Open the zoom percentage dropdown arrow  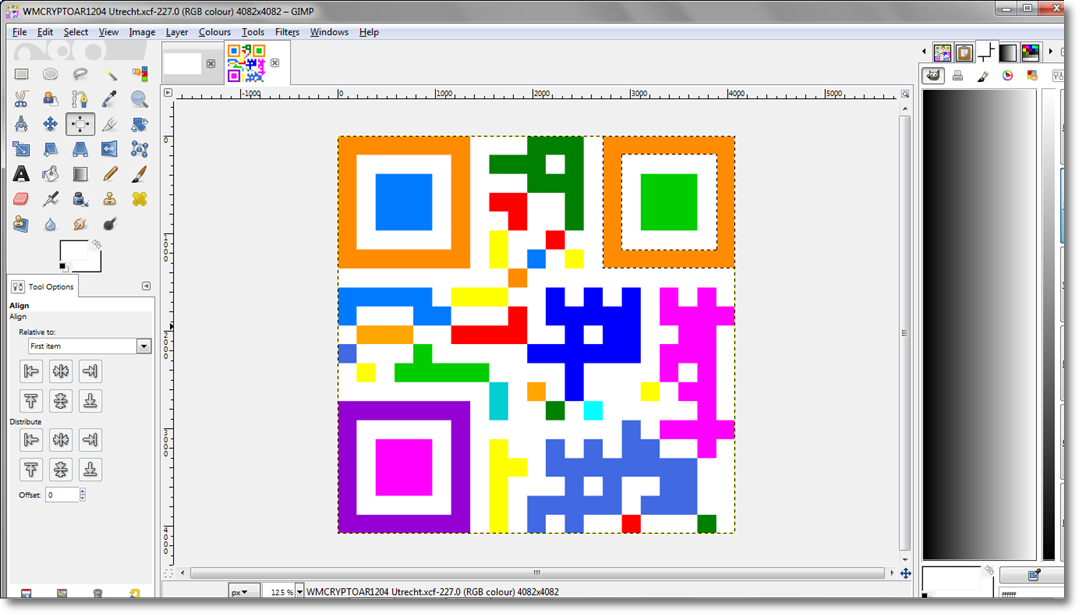click(x=300, y=592)
